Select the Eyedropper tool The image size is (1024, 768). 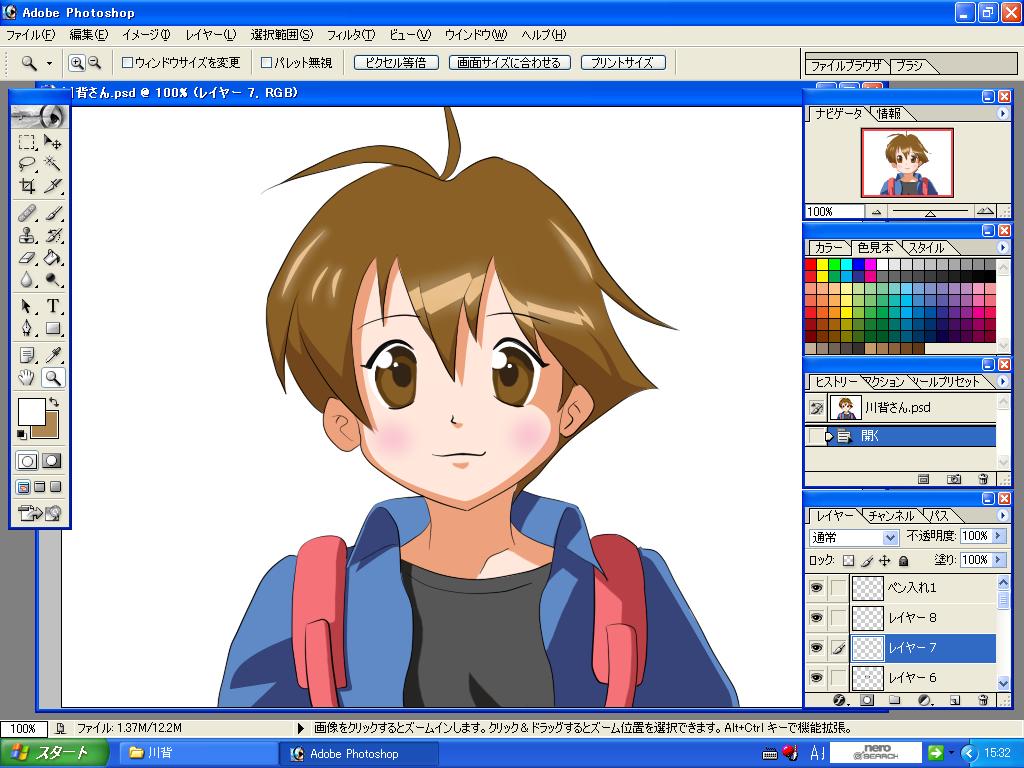tap(52, 355)
